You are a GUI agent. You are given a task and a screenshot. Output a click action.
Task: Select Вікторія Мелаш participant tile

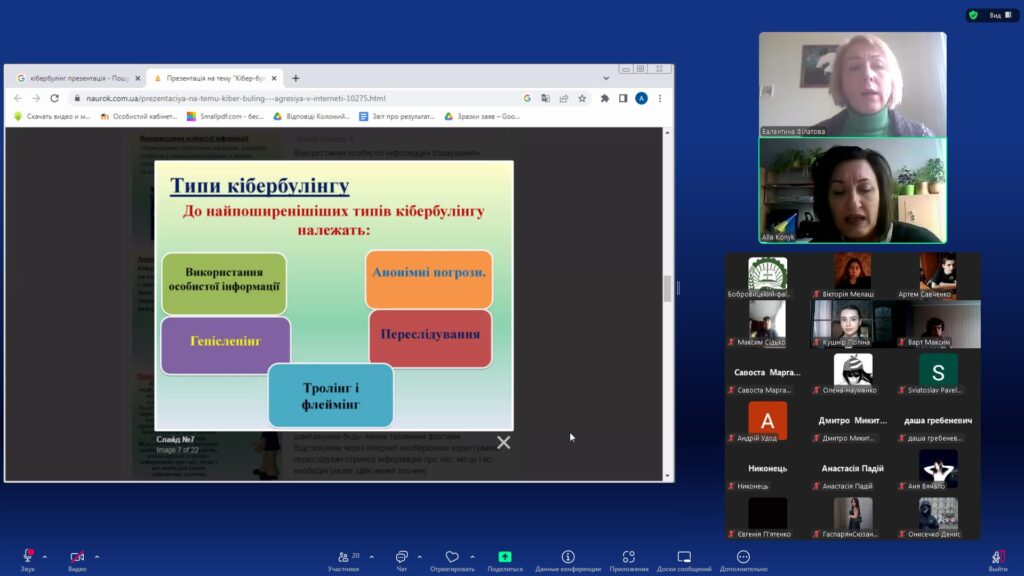[852, 276]
